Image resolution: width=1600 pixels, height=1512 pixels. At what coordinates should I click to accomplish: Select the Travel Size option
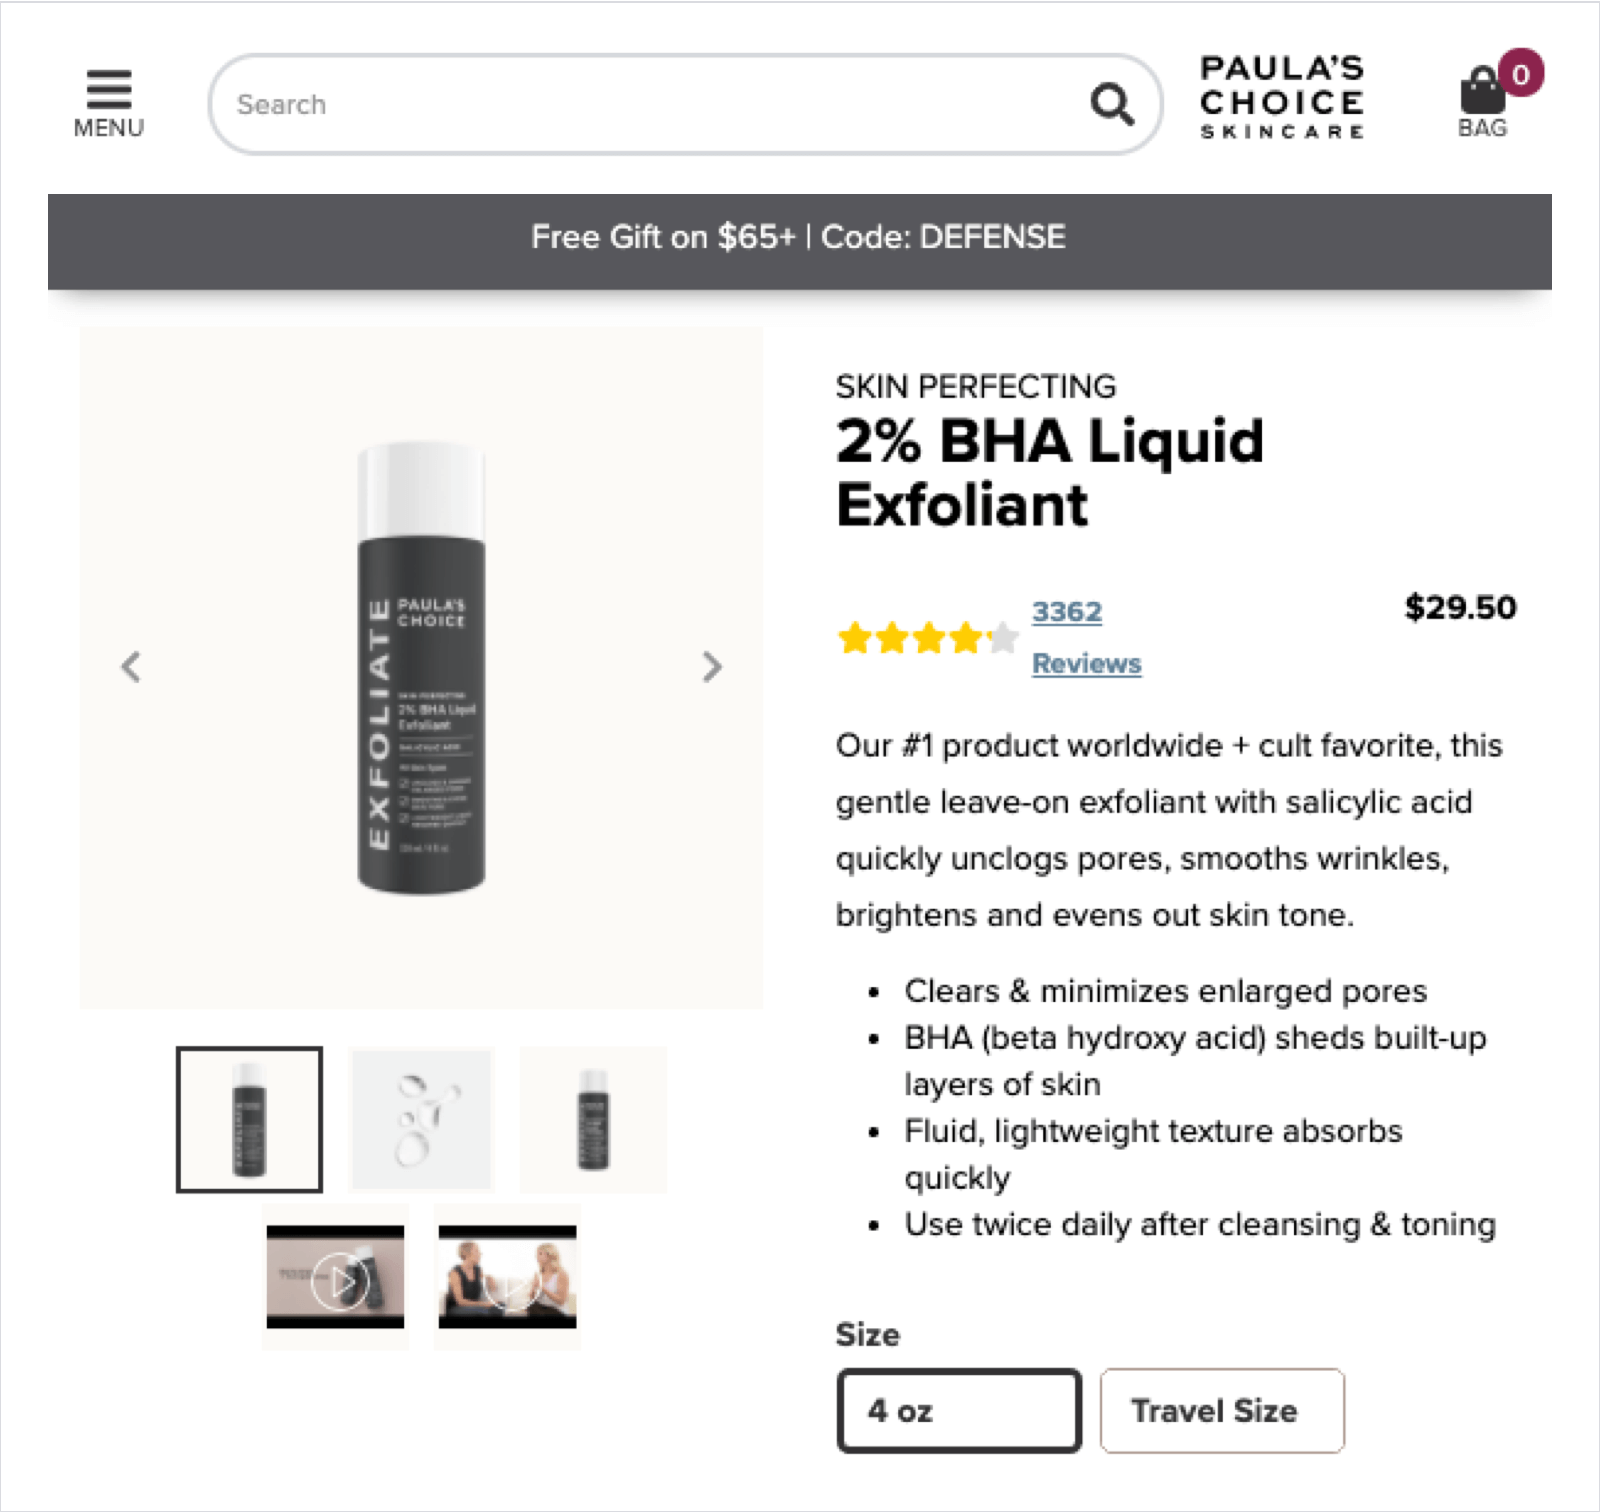click(1222, 1410)
